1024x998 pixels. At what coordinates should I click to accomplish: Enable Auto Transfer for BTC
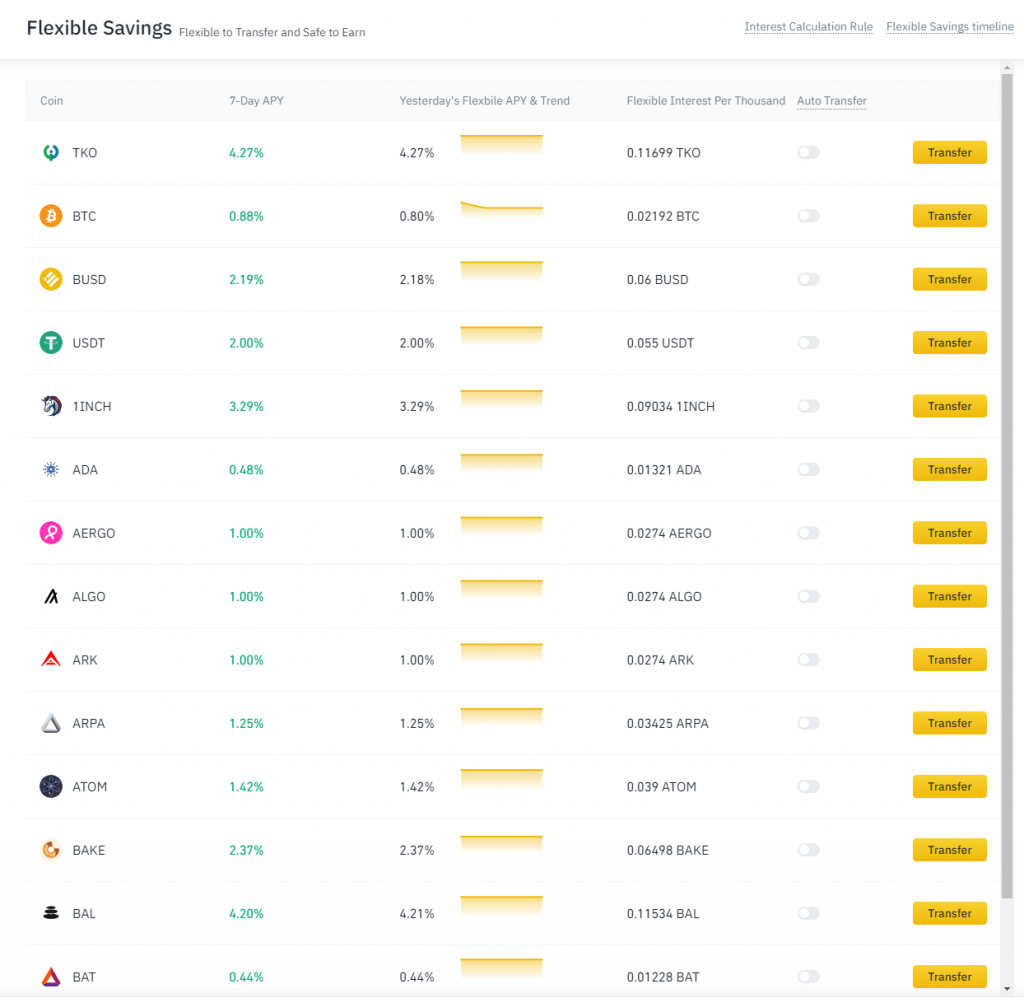click(x=808, y=216)
